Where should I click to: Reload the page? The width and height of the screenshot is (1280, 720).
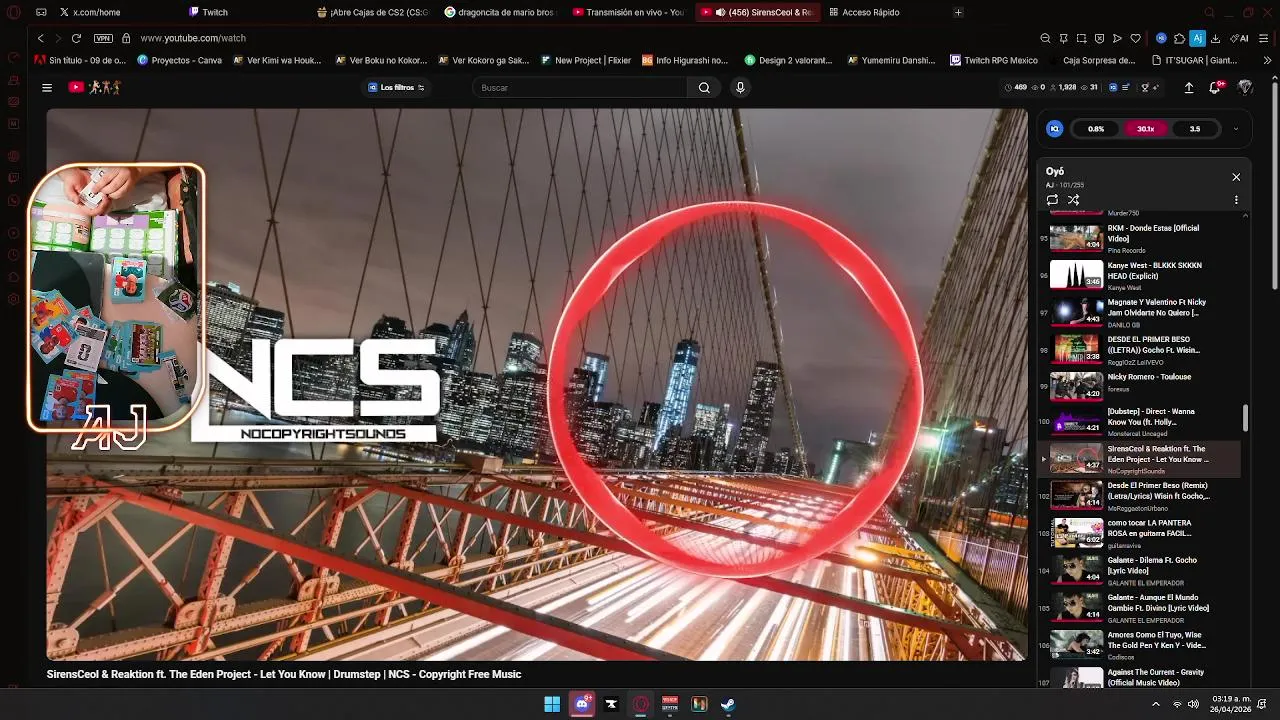click(x=76, y=38)
